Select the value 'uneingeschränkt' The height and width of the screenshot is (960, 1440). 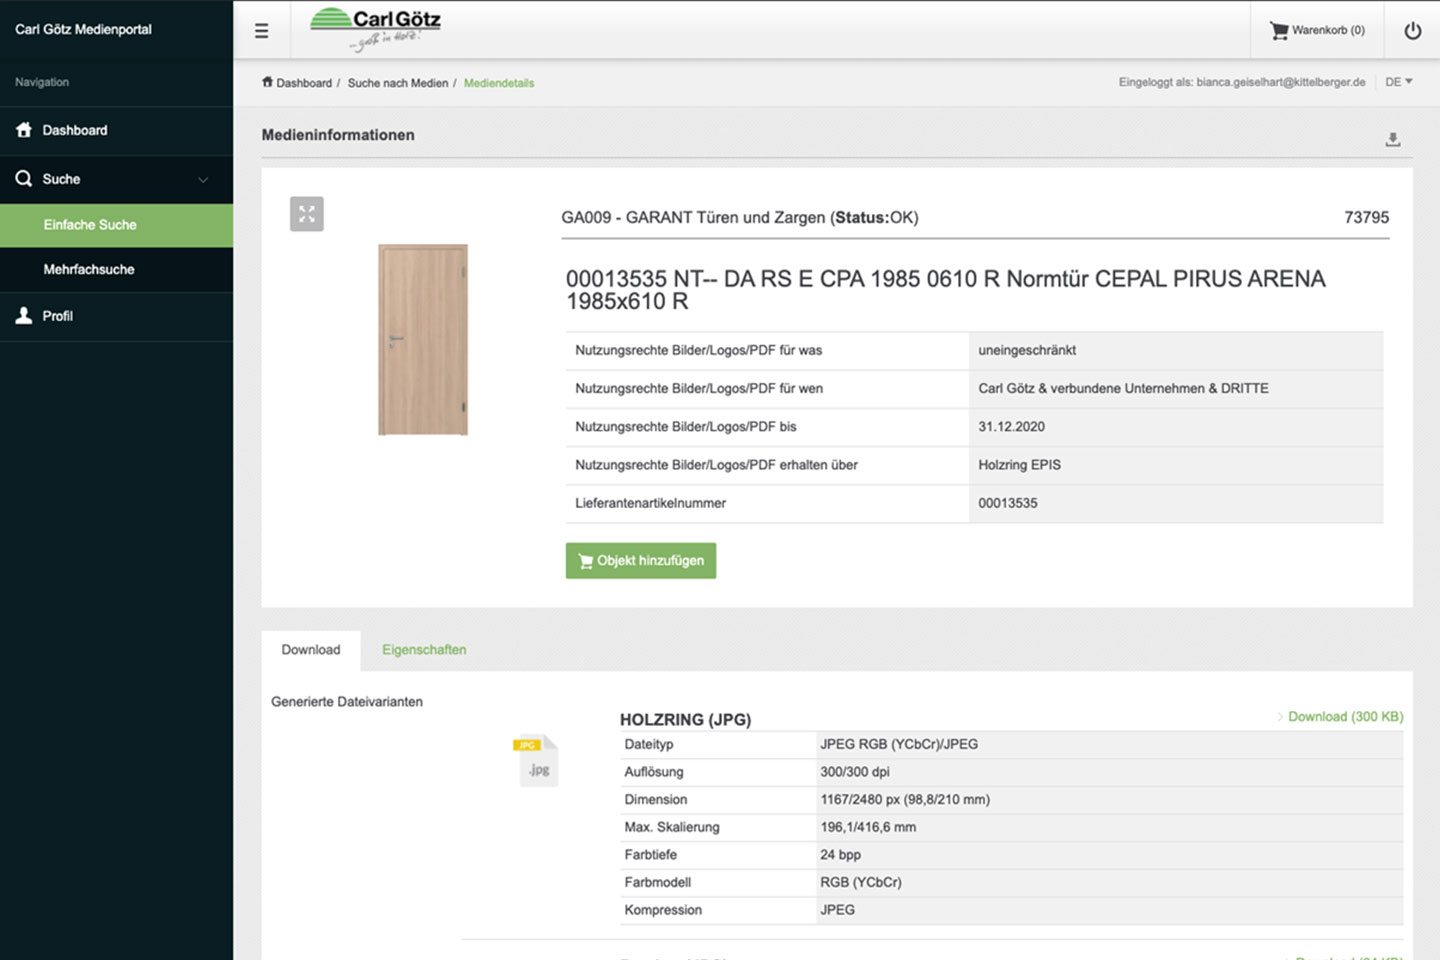coord(1027,350)
